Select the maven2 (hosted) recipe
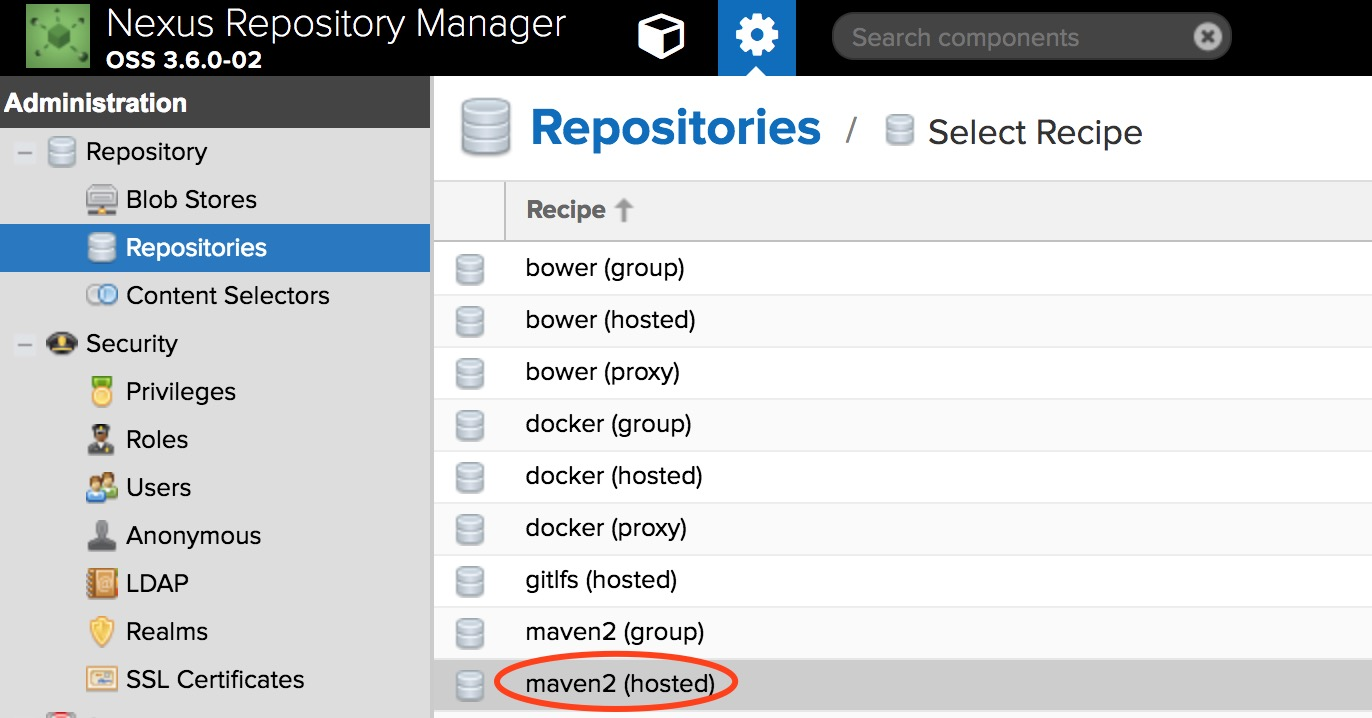Viewport: 1372px width, 718px height. coord(621,685)
